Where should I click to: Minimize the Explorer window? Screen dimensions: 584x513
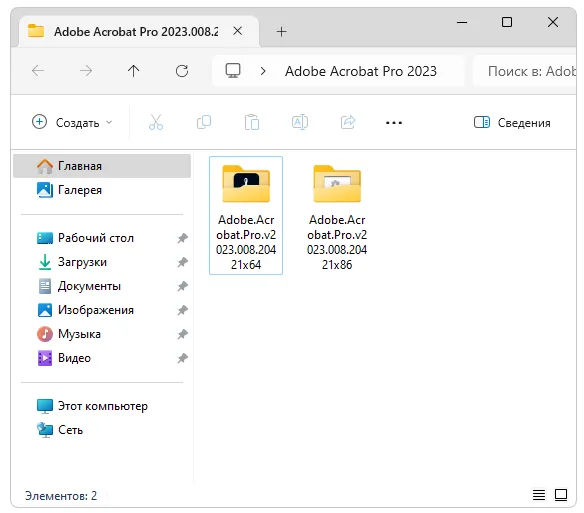(x=462, y=22)
